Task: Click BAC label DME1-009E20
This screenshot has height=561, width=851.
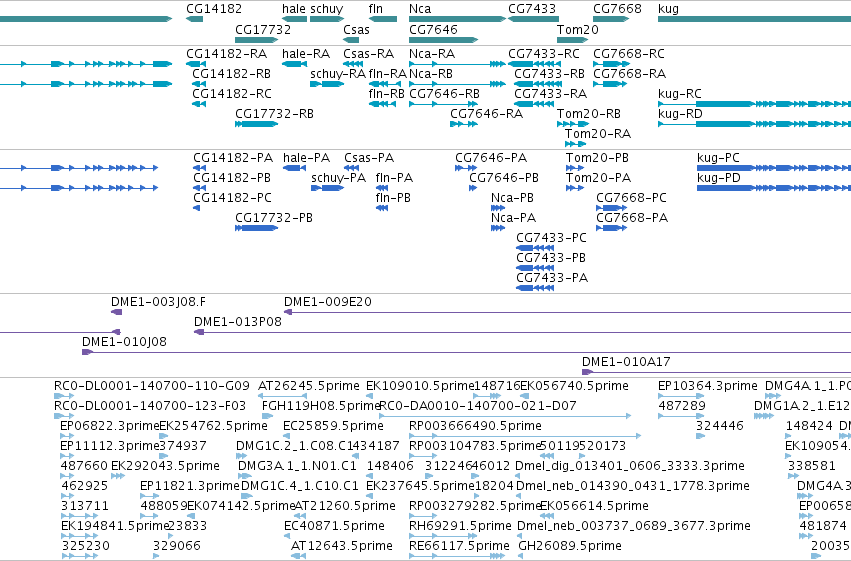Action: click(328, 302)
